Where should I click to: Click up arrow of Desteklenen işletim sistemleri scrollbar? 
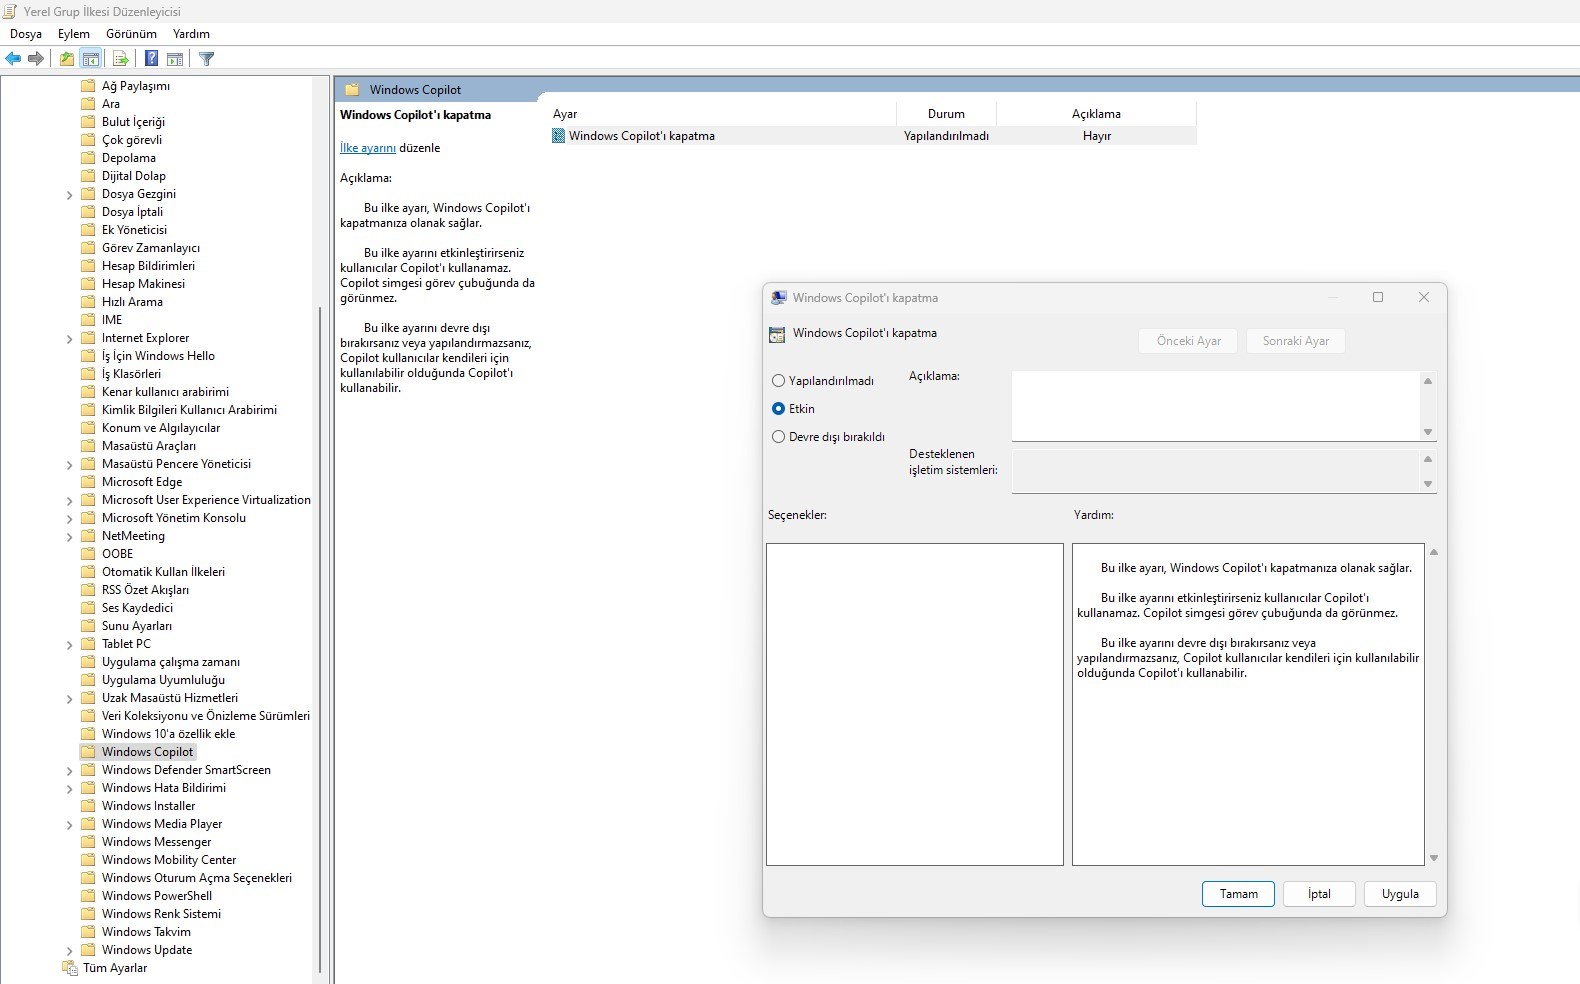pos(1428,459)
